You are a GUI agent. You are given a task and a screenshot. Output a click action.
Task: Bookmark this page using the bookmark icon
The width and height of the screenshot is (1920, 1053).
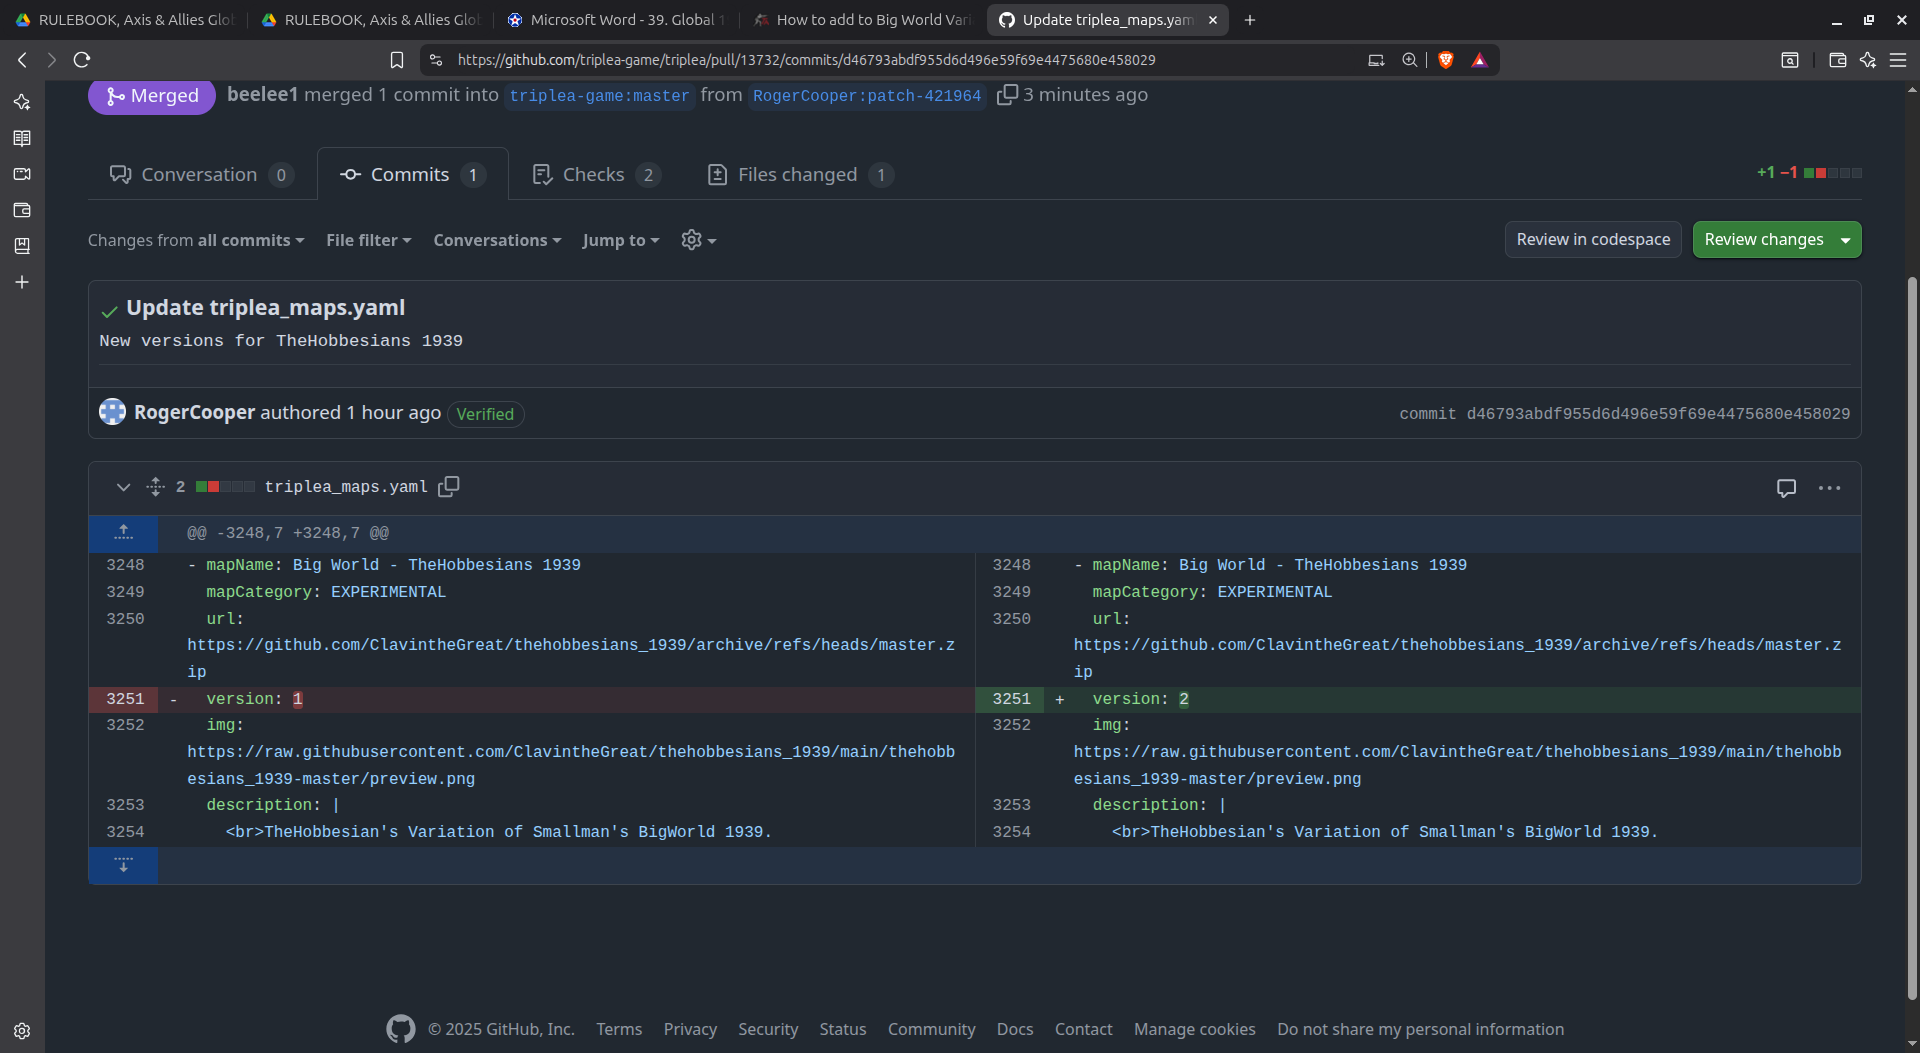[397, 60]
